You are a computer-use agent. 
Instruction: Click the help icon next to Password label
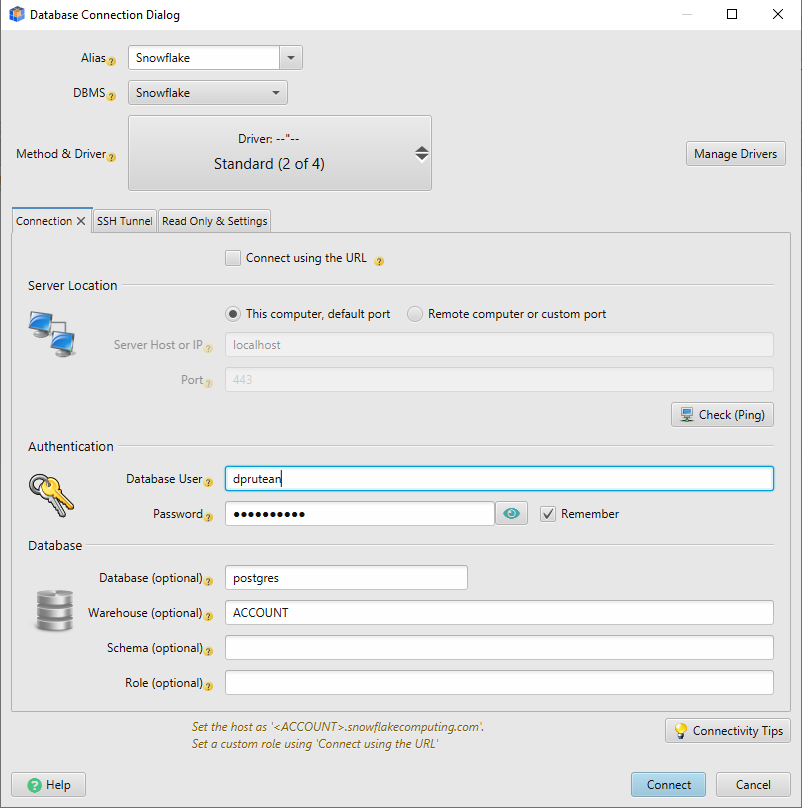pyautogui.click(x=208, y=517)
